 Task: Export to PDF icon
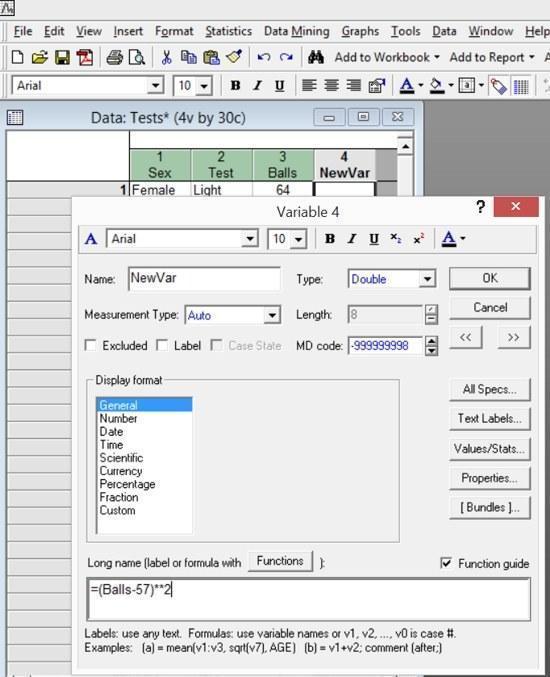tap(85, 57)
